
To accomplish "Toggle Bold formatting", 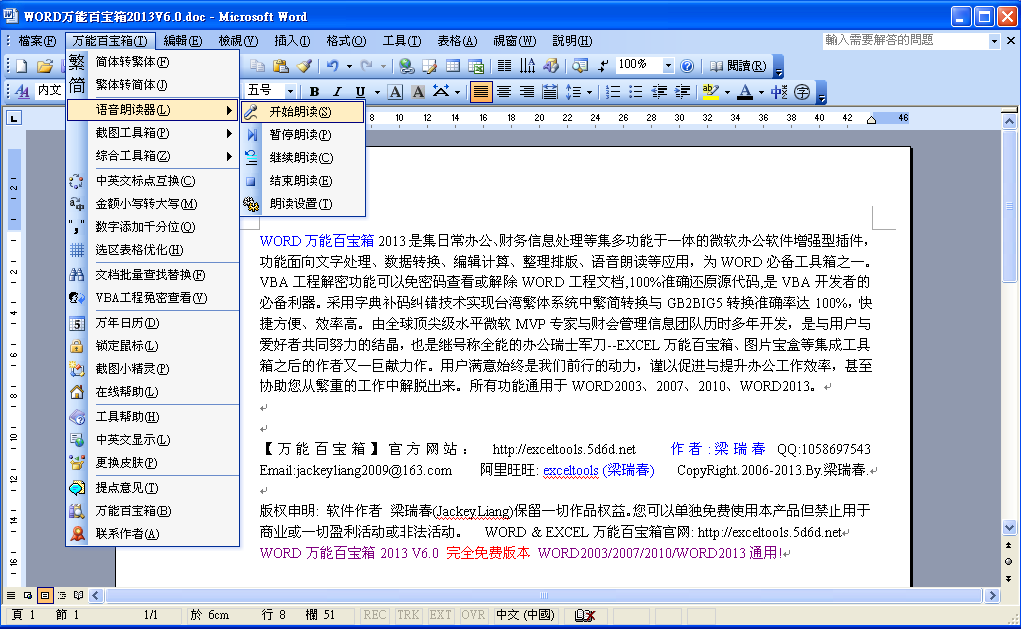I will 315,92.
